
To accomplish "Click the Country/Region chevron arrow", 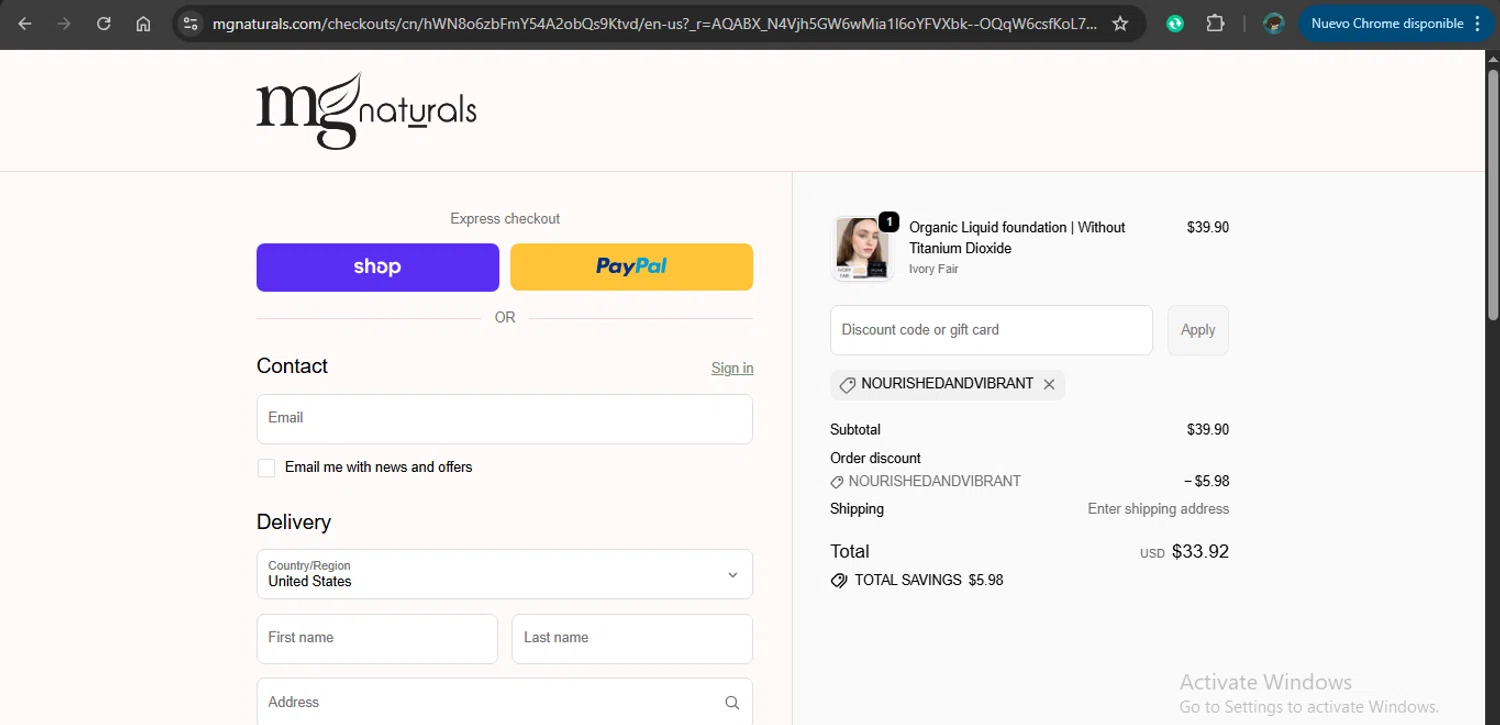I will point(732,575).
